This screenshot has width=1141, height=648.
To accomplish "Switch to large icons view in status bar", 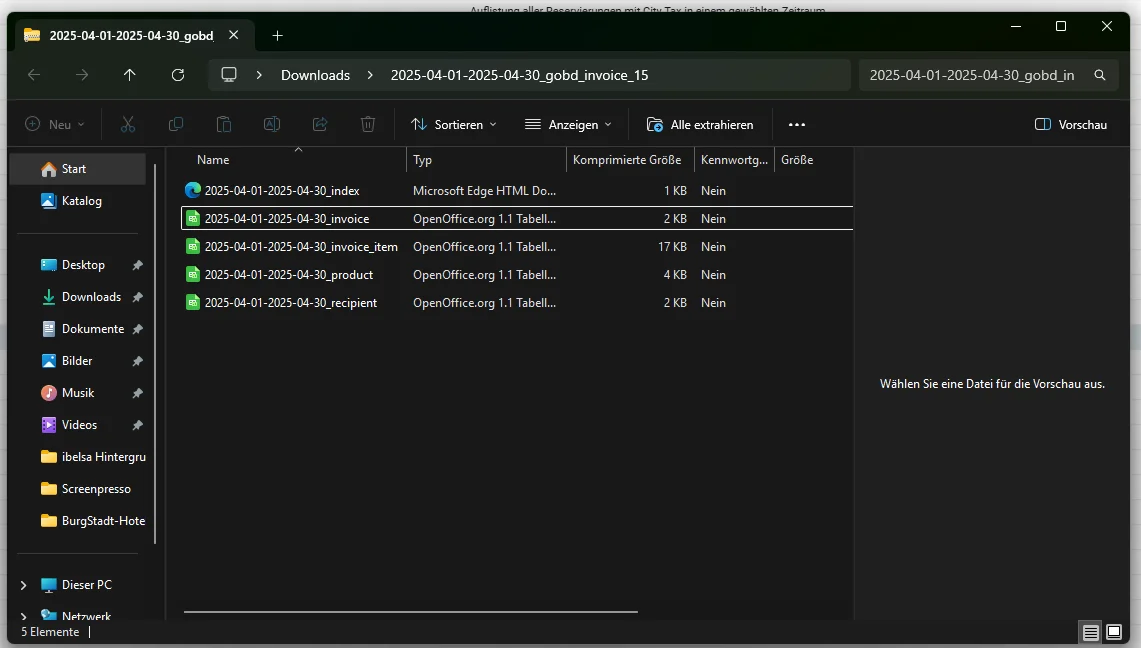I will click(1113, 632).
